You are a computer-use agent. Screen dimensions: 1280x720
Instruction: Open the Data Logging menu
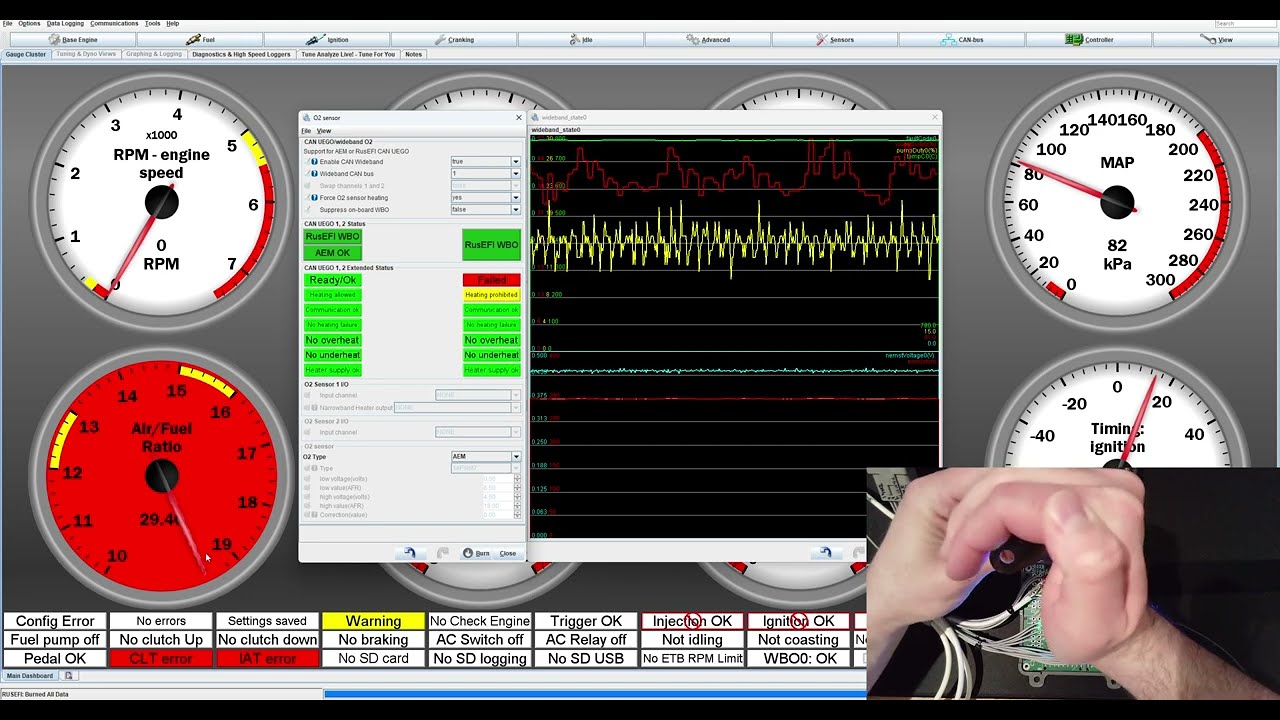click(x=66, y=23)
